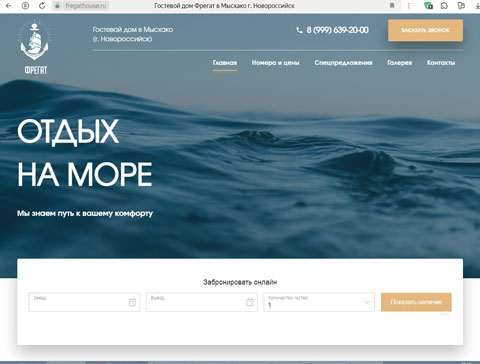Call the 8 (999) 639-20-00 phone link
This screenshot has height=364, width=480.
338,30
